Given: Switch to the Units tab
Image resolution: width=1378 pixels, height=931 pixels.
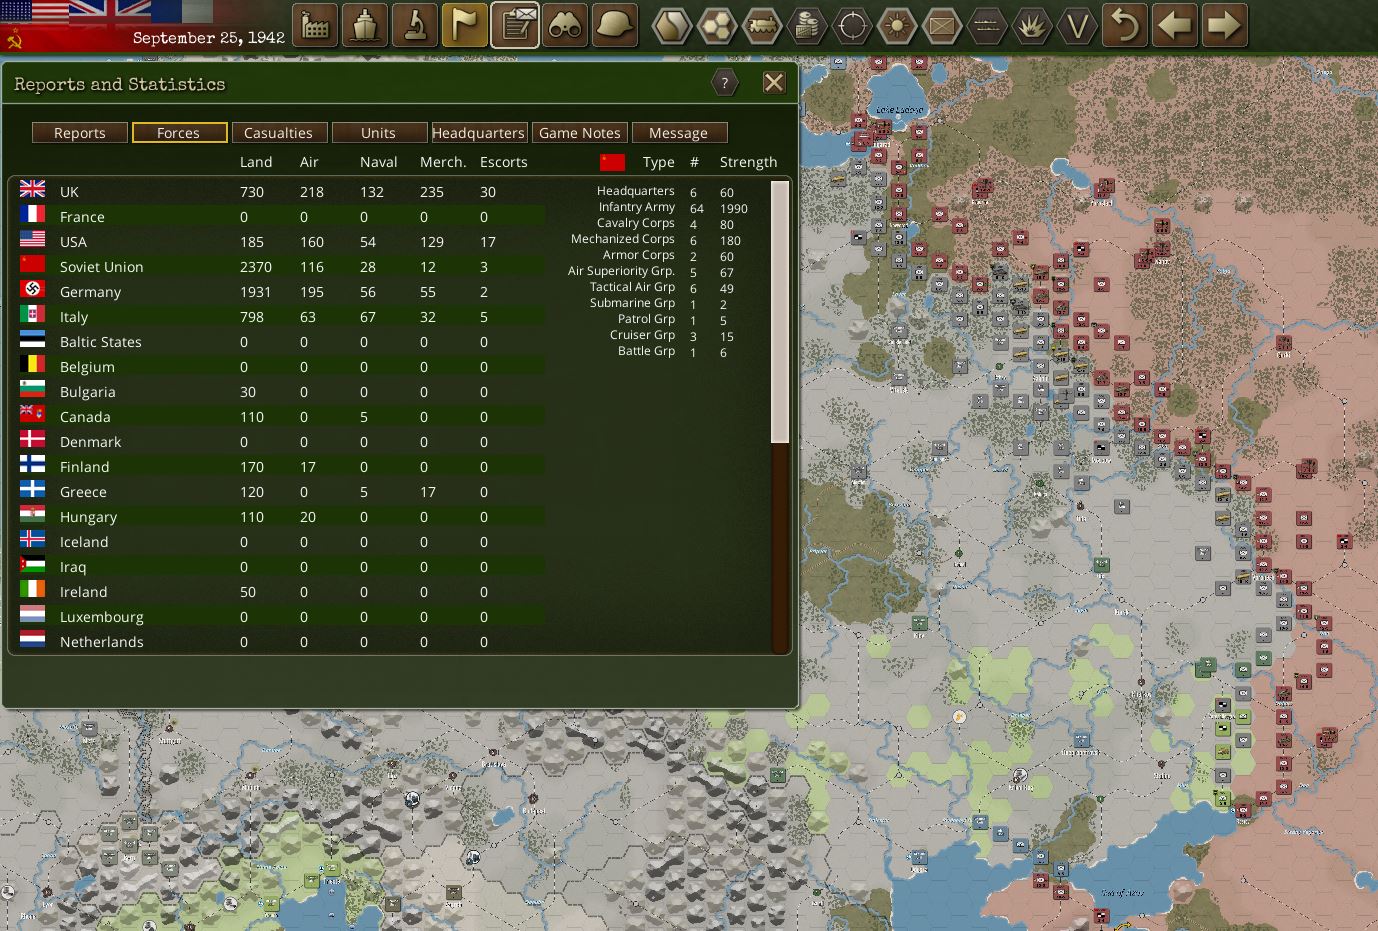Looking at the screenshot, I should 379,133.
